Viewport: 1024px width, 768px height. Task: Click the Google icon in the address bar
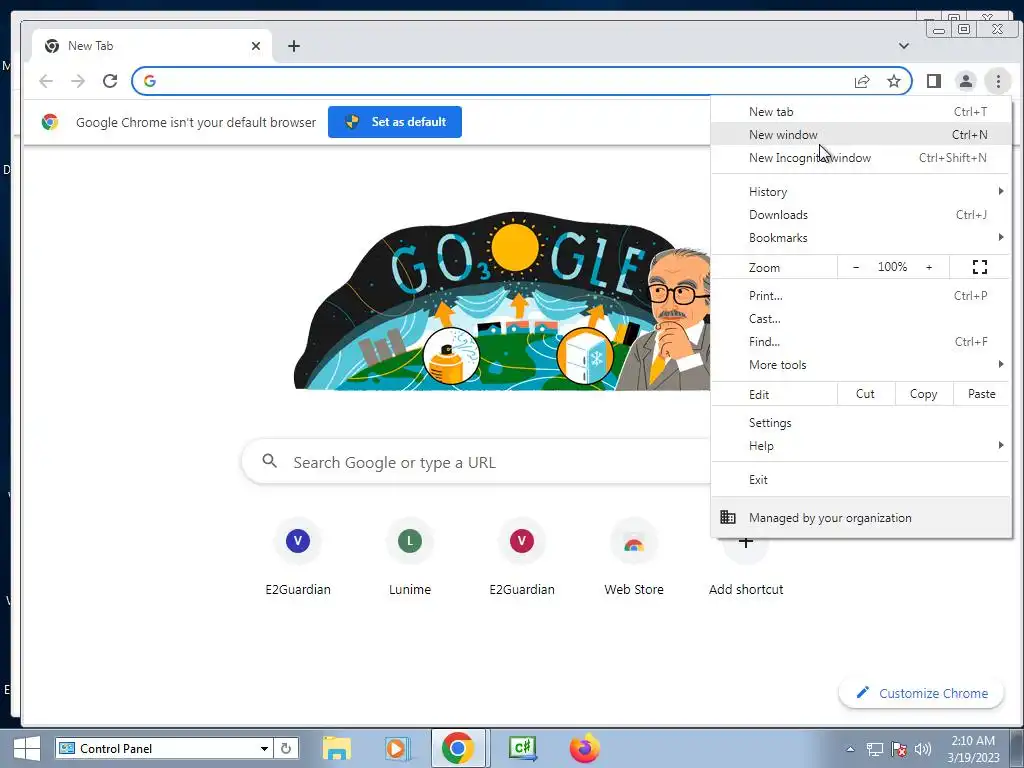(x=150, y=81)
